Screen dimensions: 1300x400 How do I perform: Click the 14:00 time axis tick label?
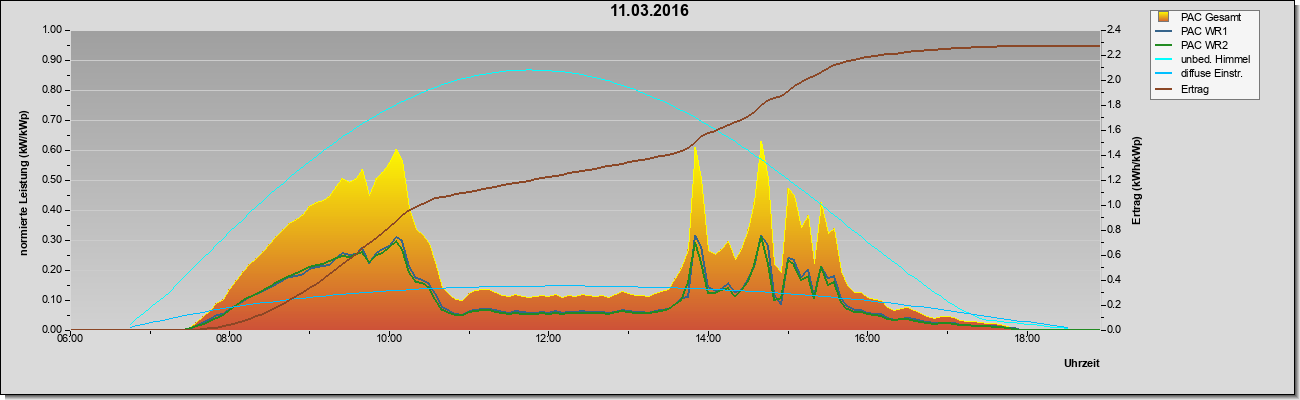tap(707, 339)
